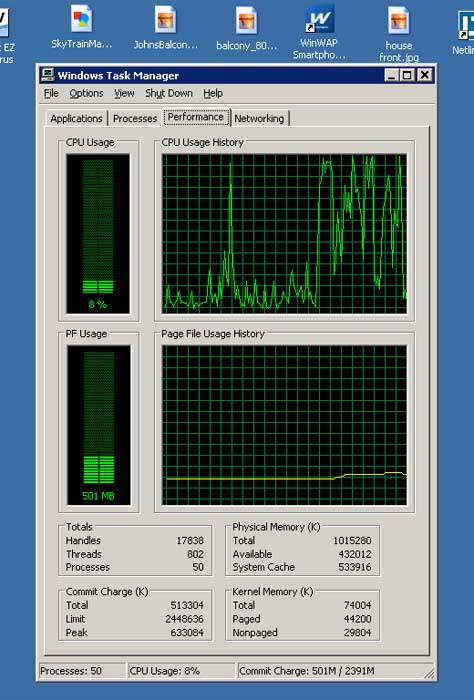This screenshot has height=700, width=474.
Task: Open the View menu
Action: [124, 93]
